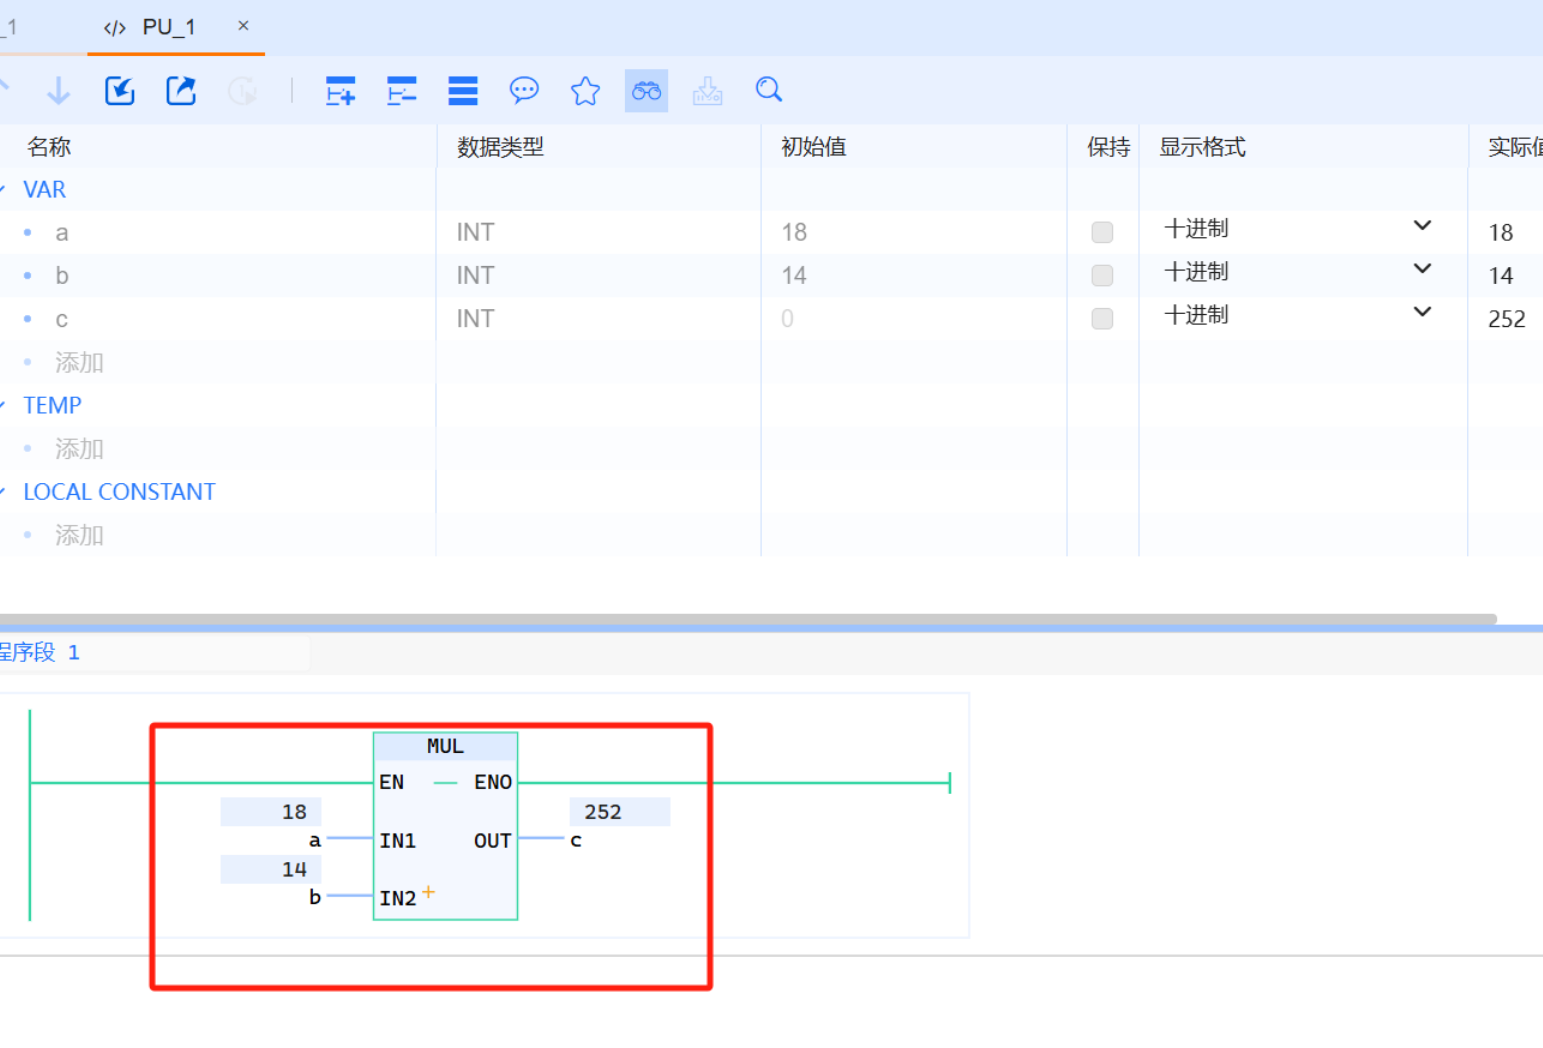
Task: Click 添加 under the TEMP section
Action: pos(79,449)
